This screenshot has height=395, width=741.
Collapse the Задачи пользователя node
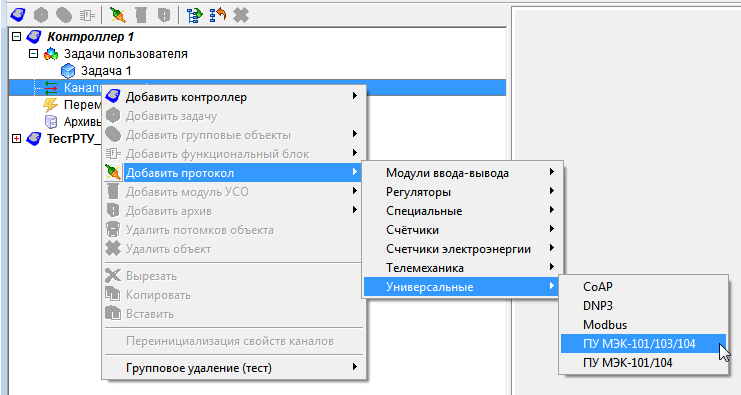[x=33, y=53]
